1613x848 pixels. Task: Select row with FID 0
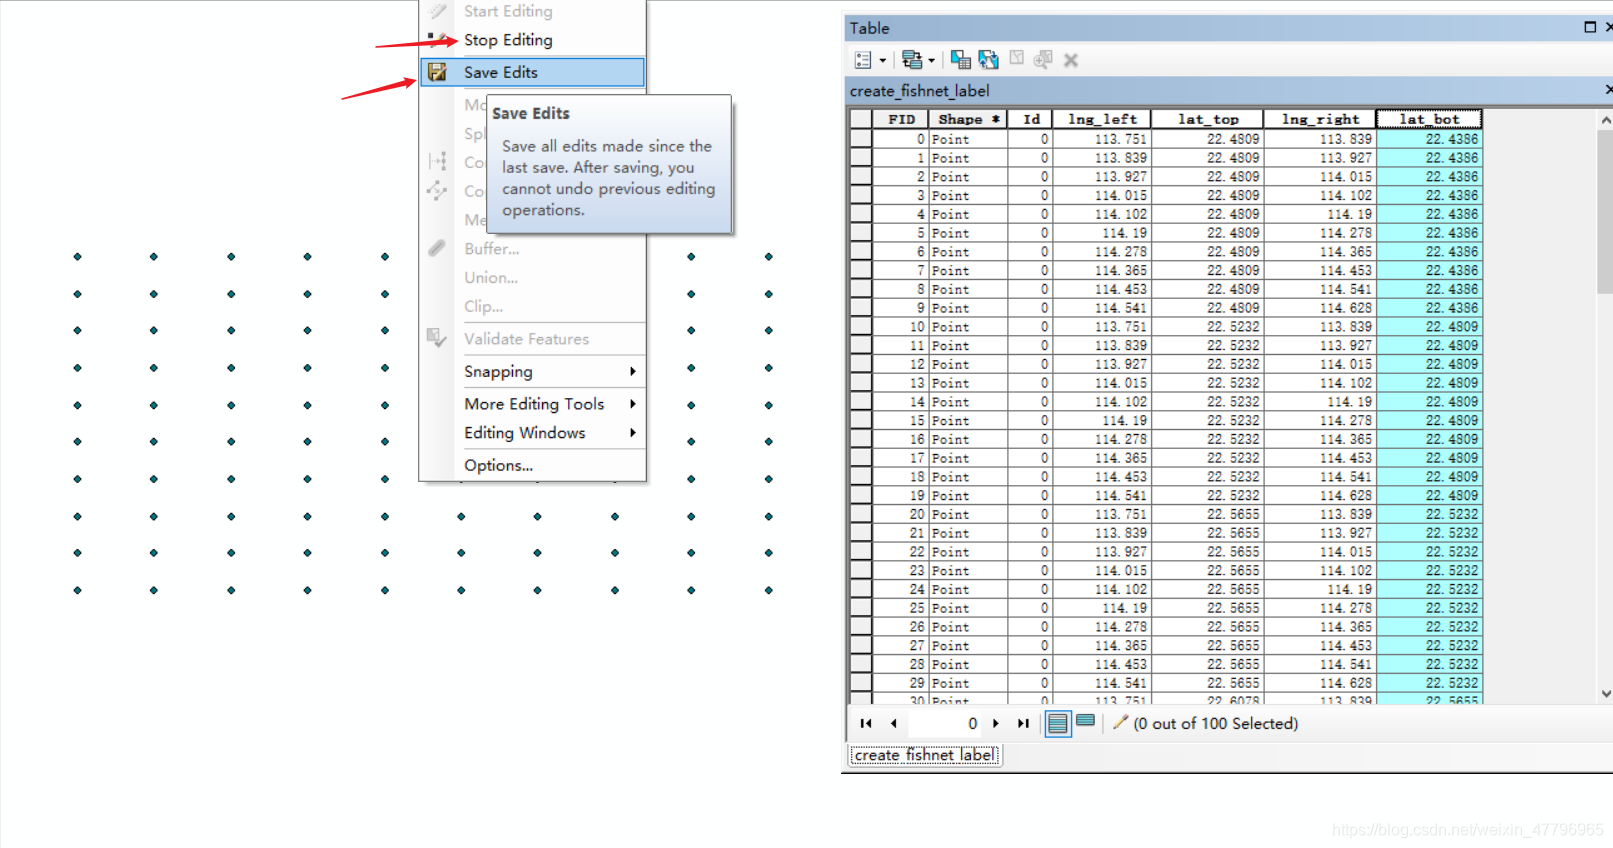tap(861, 139)
